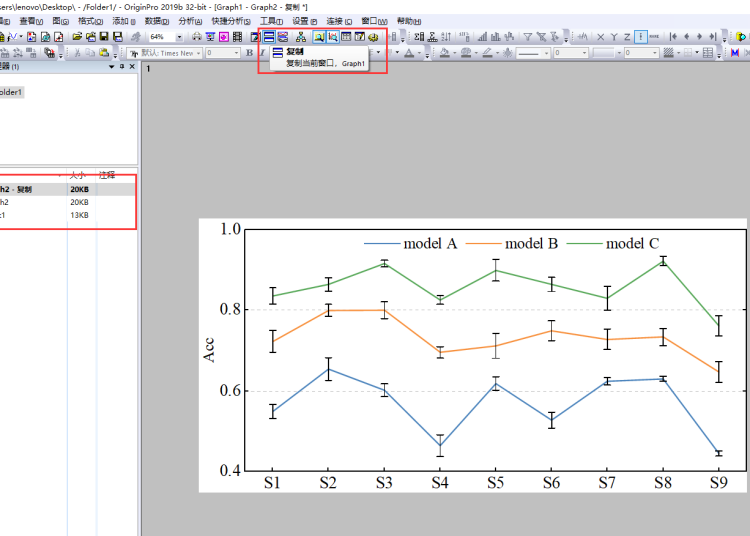
Task: Click the set as Y error bar icon
Action: 641,37
